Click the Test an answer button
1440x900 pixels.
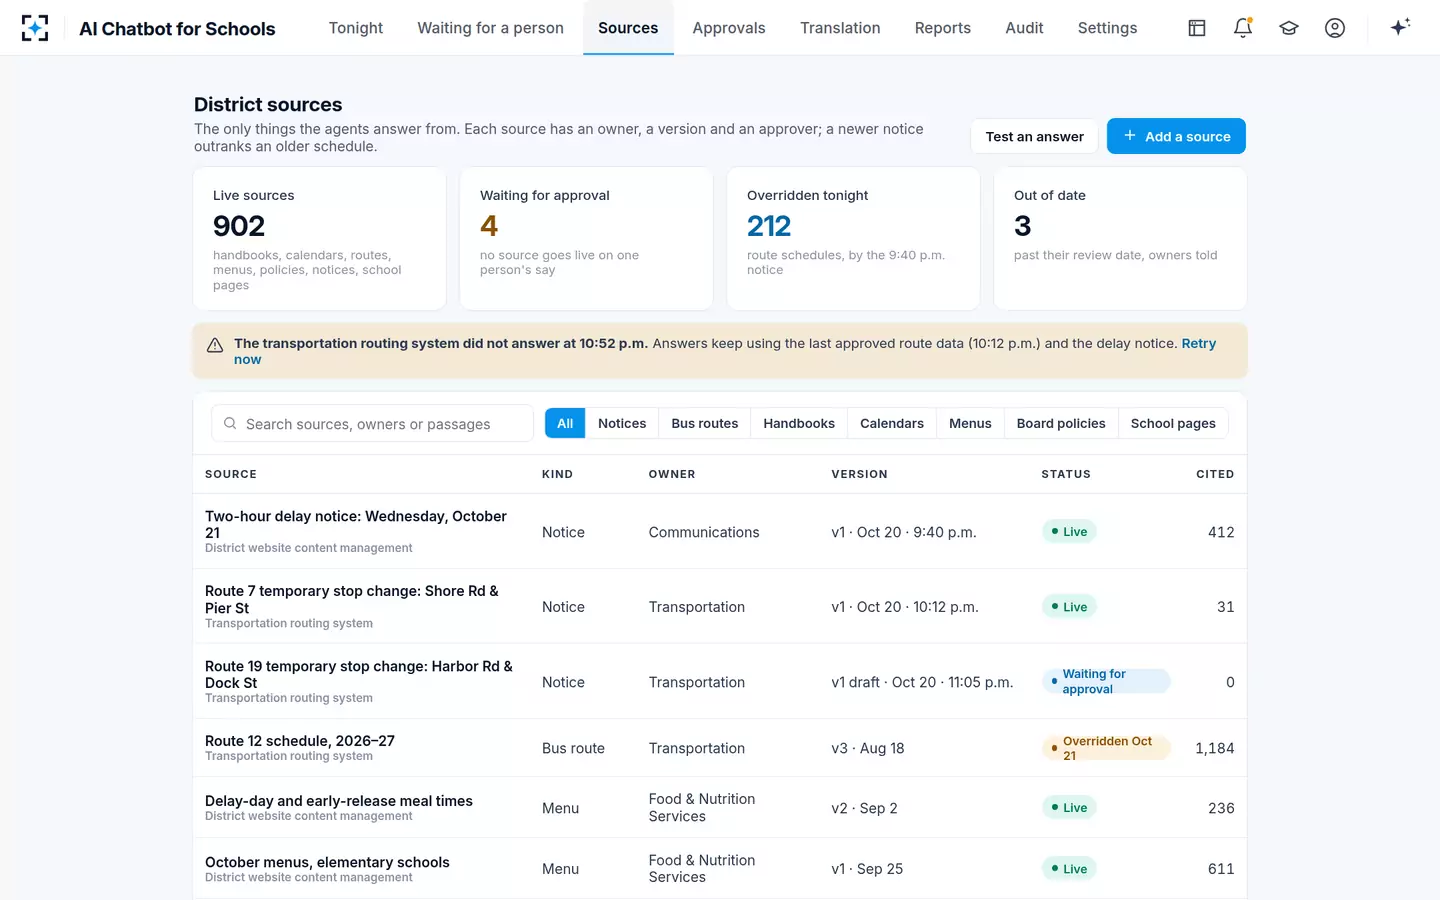pyautogui.click(x=1034, y=137)
